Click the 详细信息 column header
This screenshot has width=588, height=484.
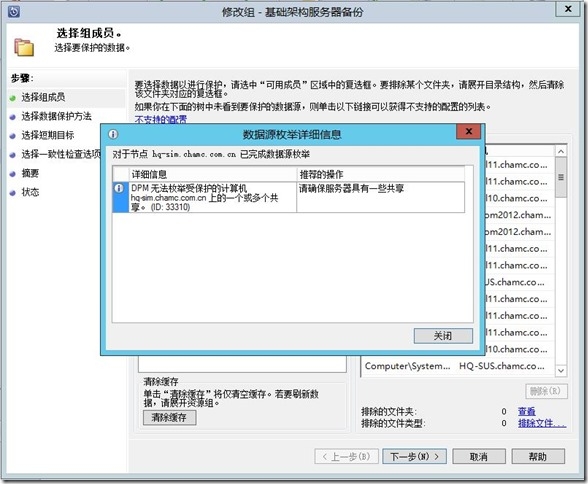coord(213,174)
